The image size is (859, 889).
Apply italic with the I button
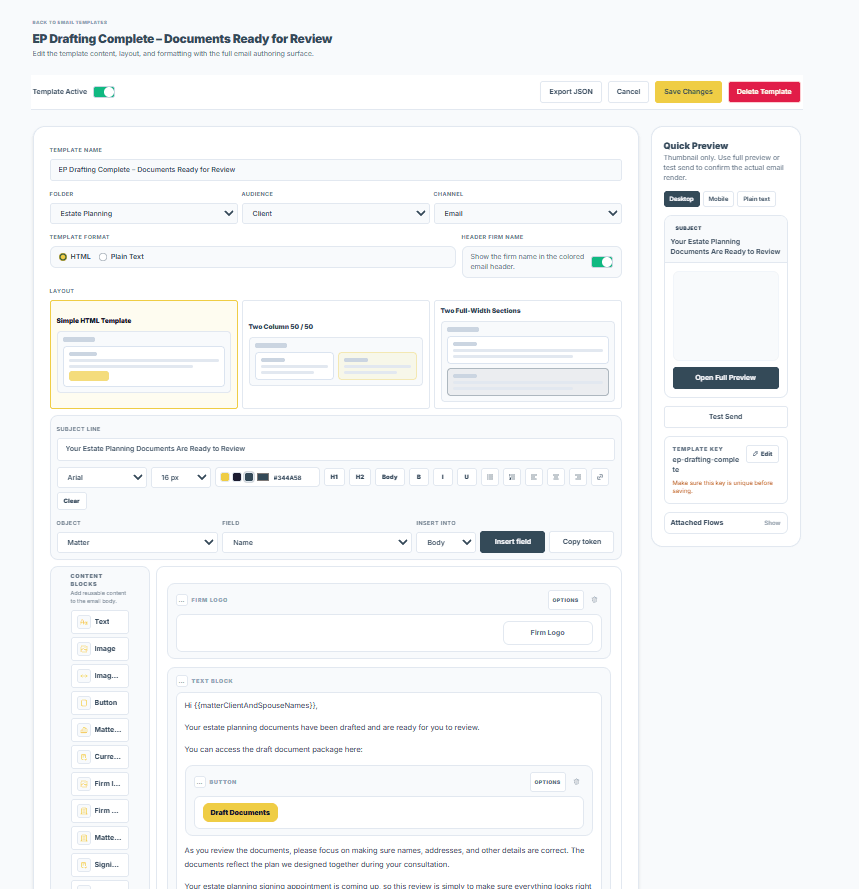point(443,477)
